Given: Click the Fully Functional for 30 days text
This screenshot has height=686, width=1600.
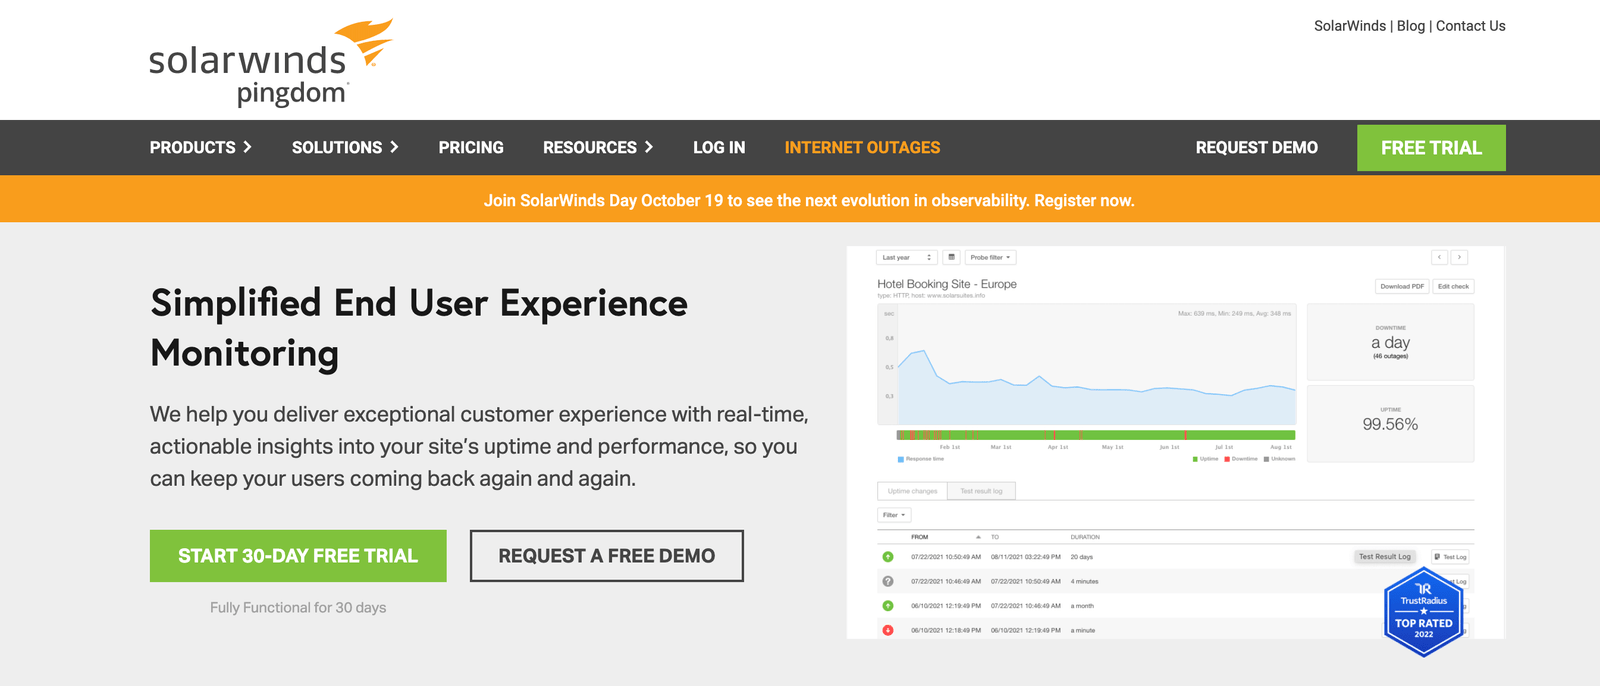Looking at the screenshot, I should click(x=298, y=607).
